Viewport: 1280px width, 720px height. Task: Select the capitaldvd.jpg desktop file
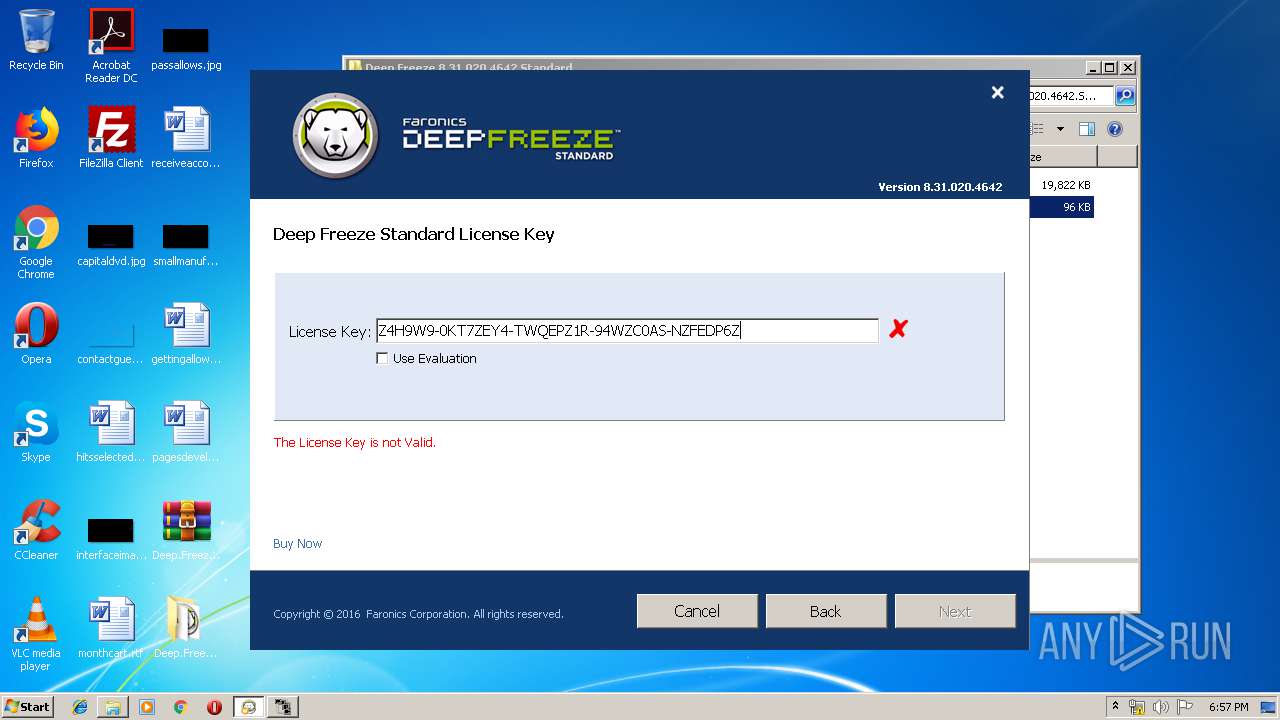coord(111,244)
